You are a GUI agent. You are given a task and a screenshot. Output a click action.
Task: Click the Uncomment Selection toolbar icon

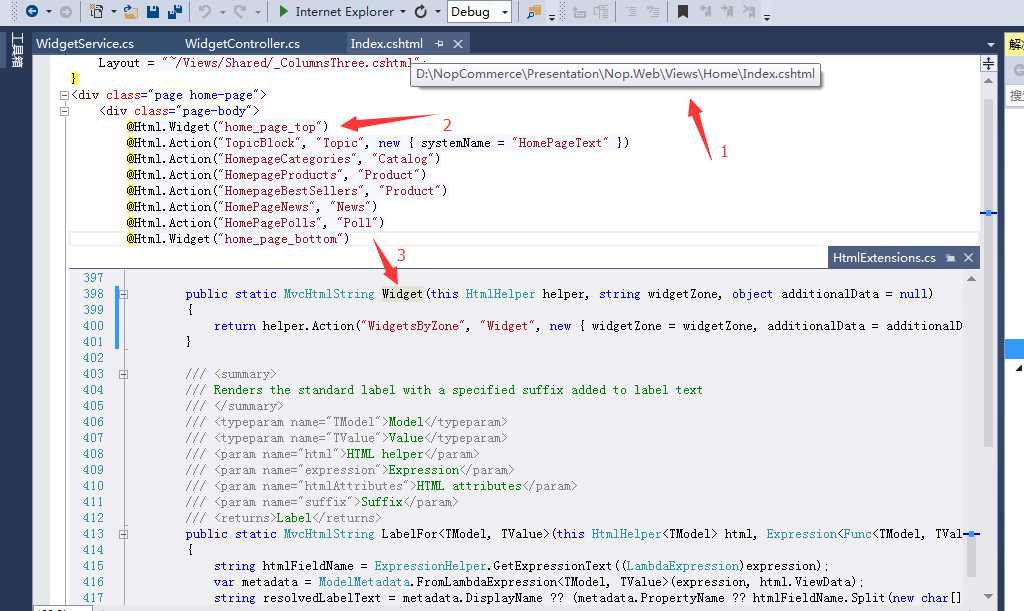[601, 12]
